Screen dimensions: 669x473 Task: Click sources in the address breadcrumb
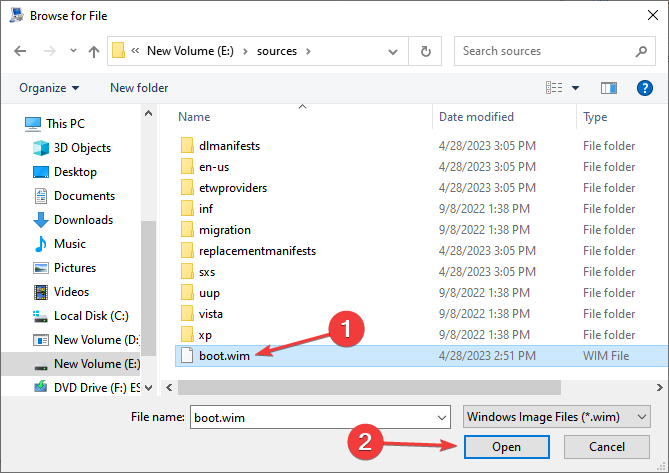pos(276,51)
